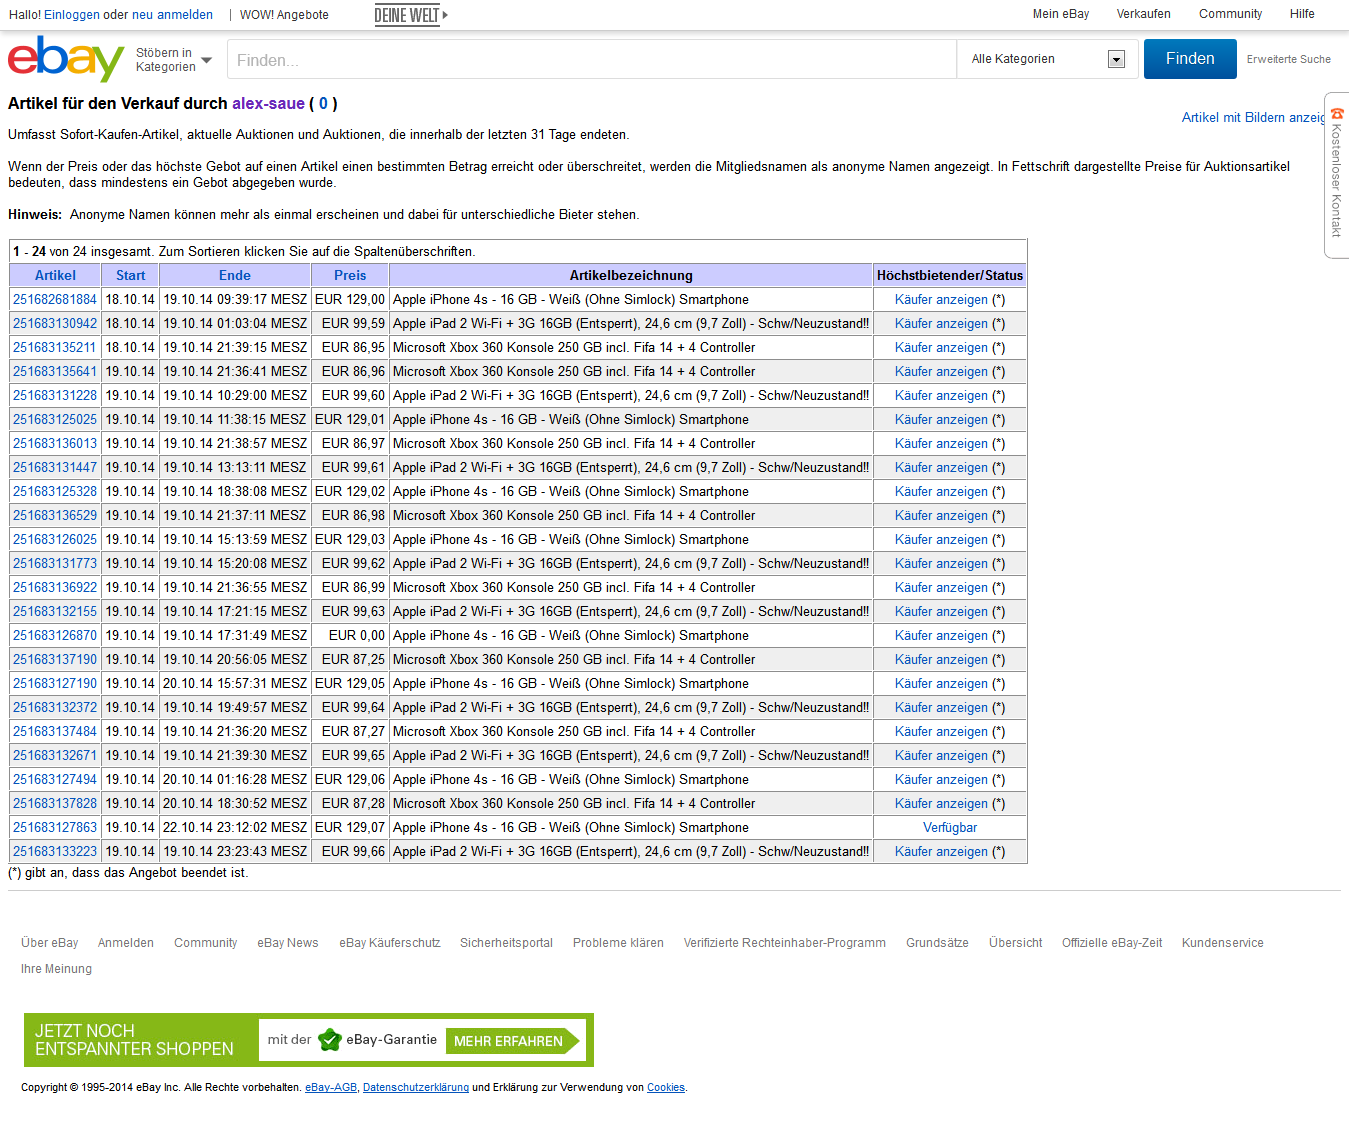The image size is (1349, 1145).
Task: Click Käufer anzeigen for EUR 0,00 iPhone row
Action: (x=941, y=636)
